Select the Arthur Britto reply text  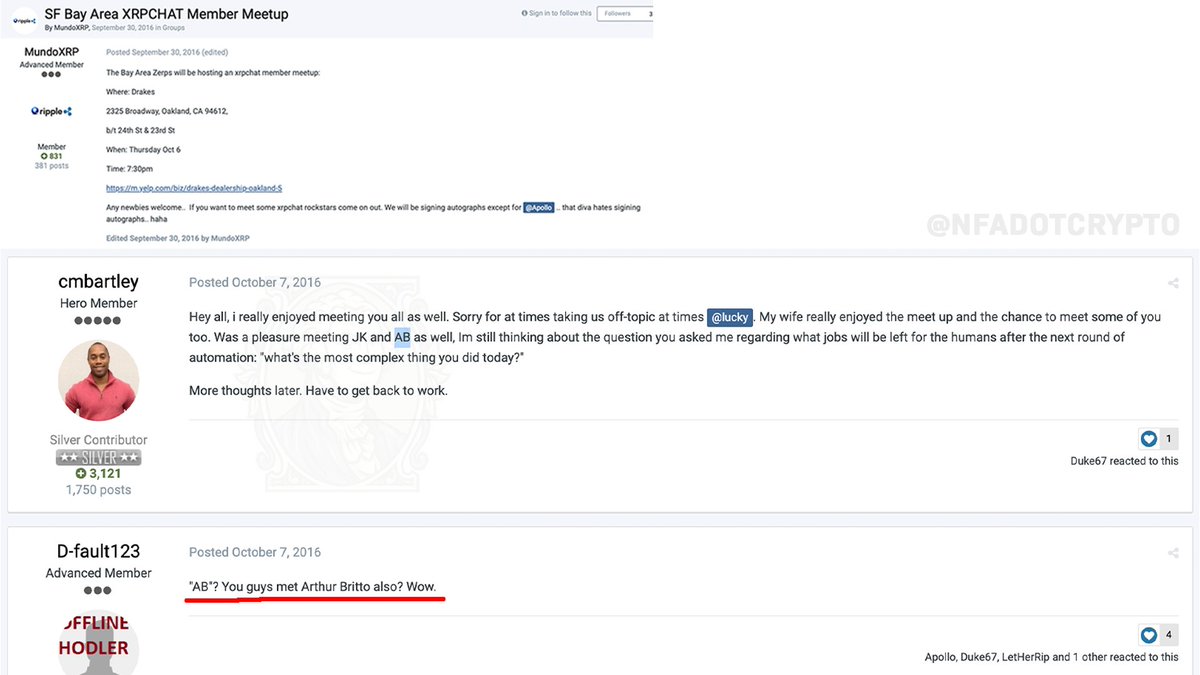(313, 586)
